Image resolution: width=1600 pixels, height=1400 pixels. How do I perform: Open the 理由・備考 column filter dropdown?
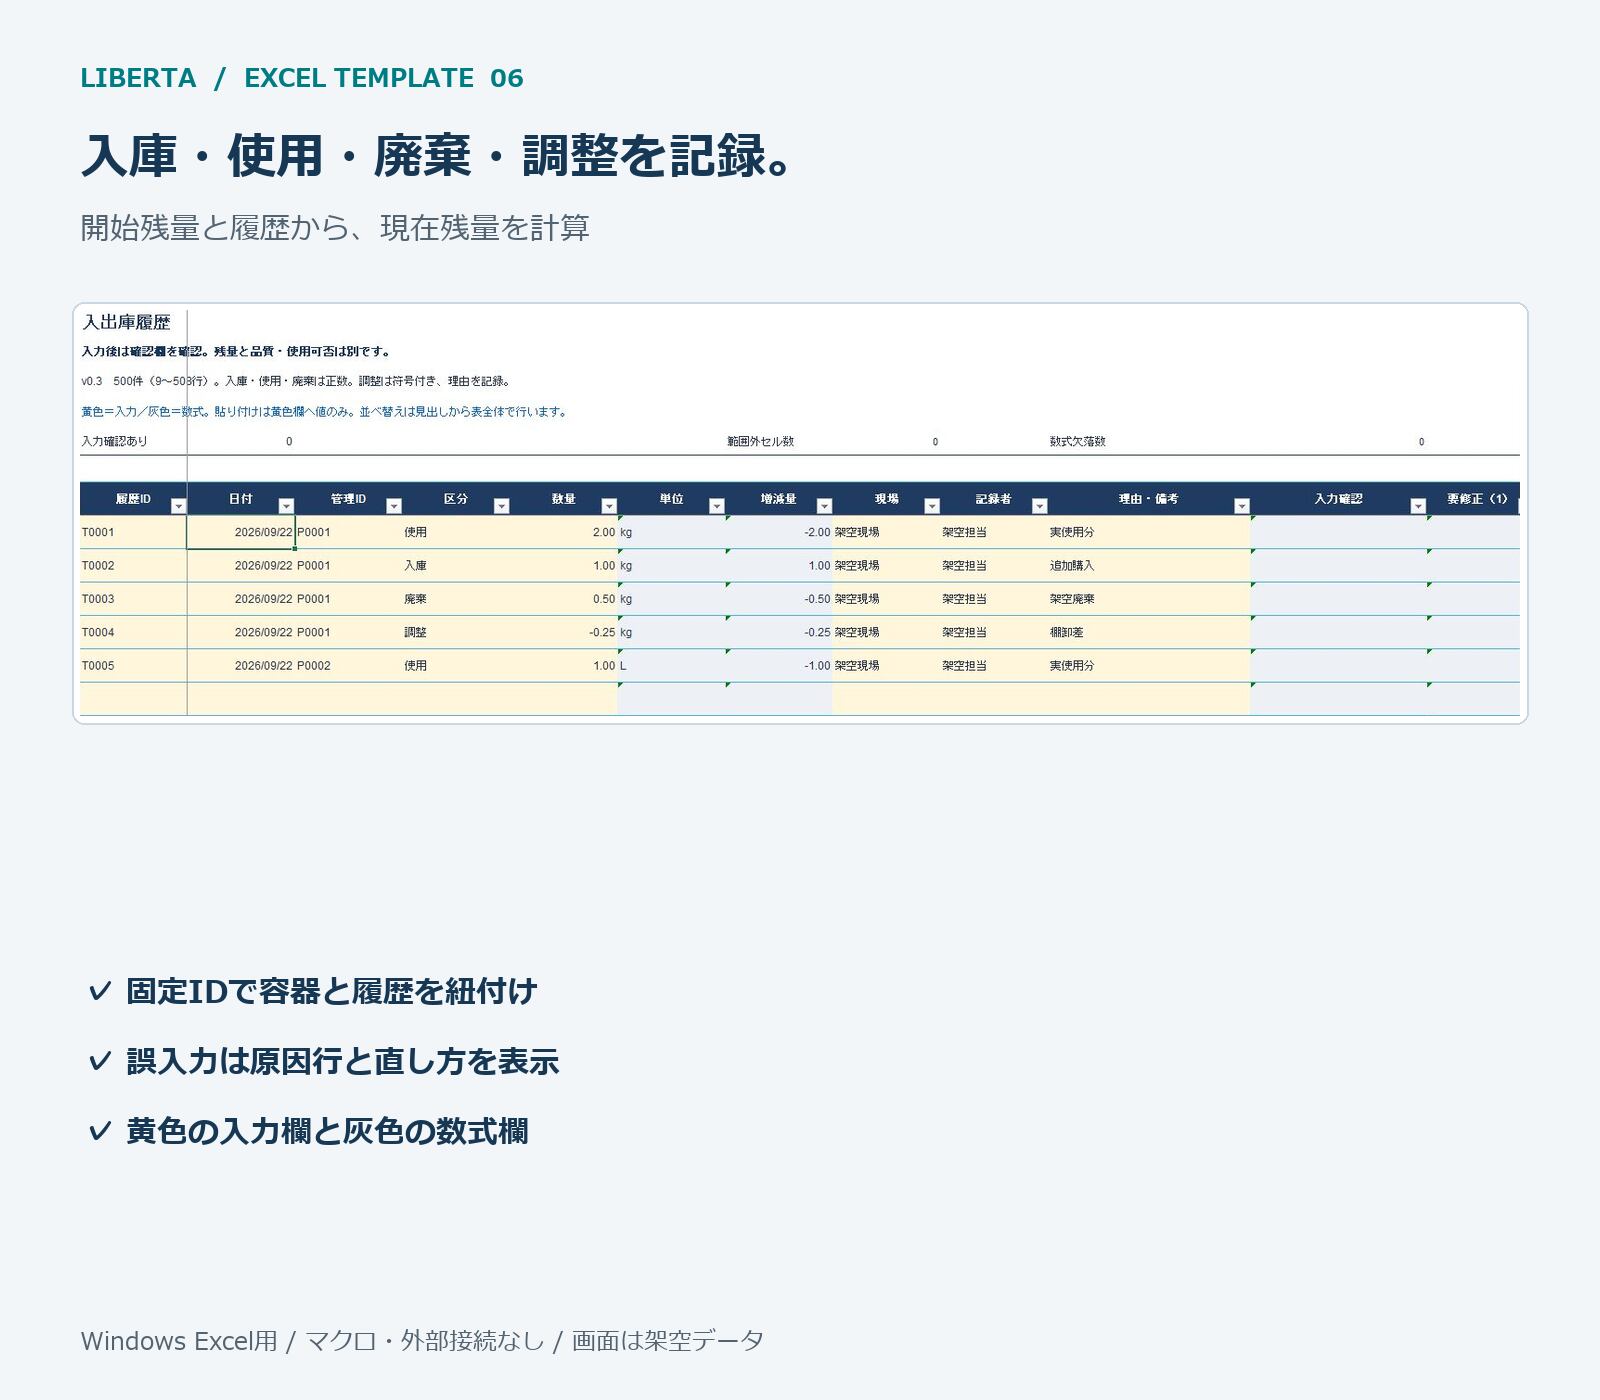tap(1242, 506)
